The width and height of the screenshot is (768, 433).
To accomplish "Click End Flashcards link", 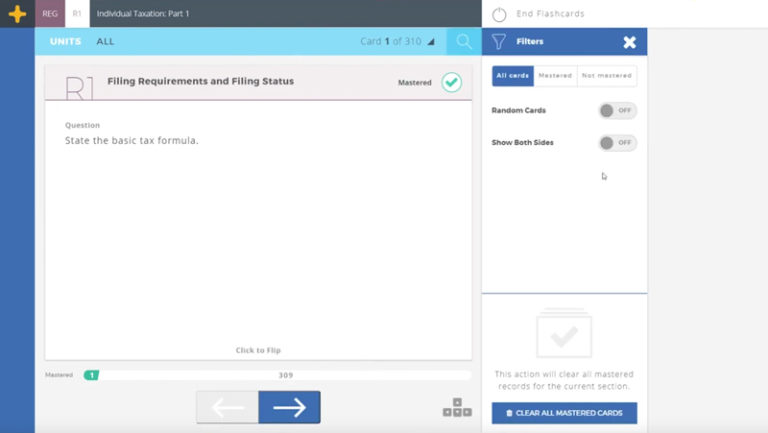I will pos(550,14).
